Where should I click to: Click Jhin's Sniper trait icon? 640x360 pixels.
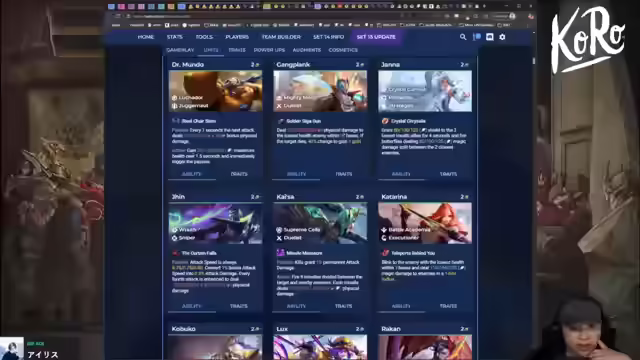174,238
